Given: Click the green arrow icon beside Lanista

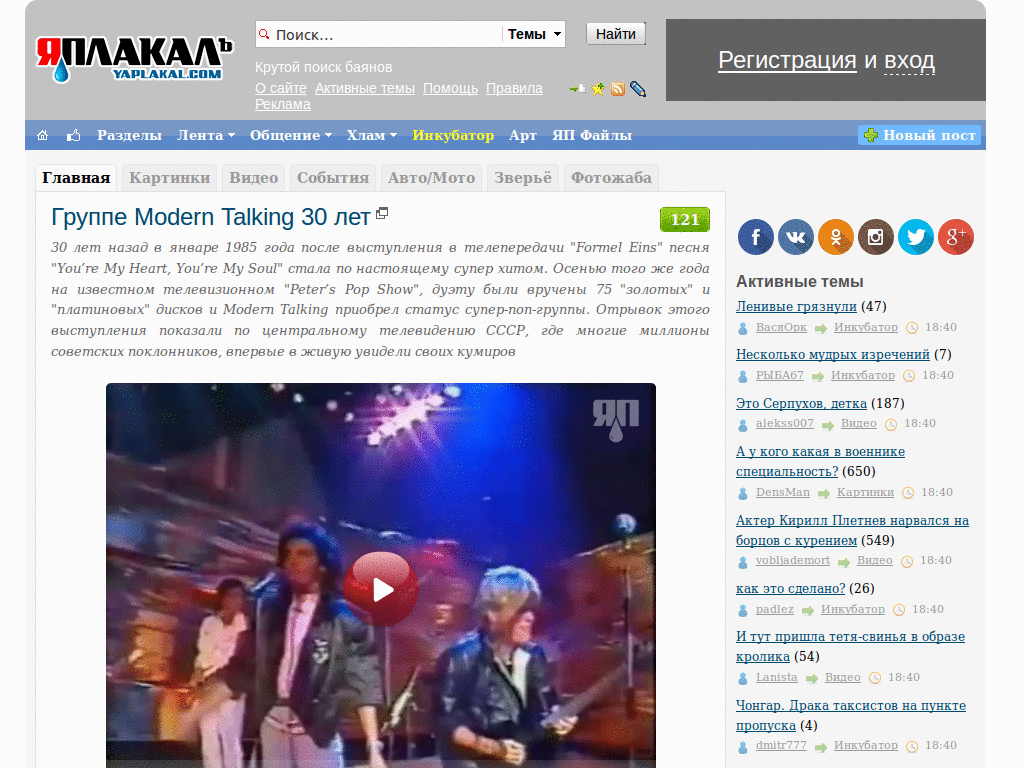Looking at the screenshot, I should click(812, 679).
